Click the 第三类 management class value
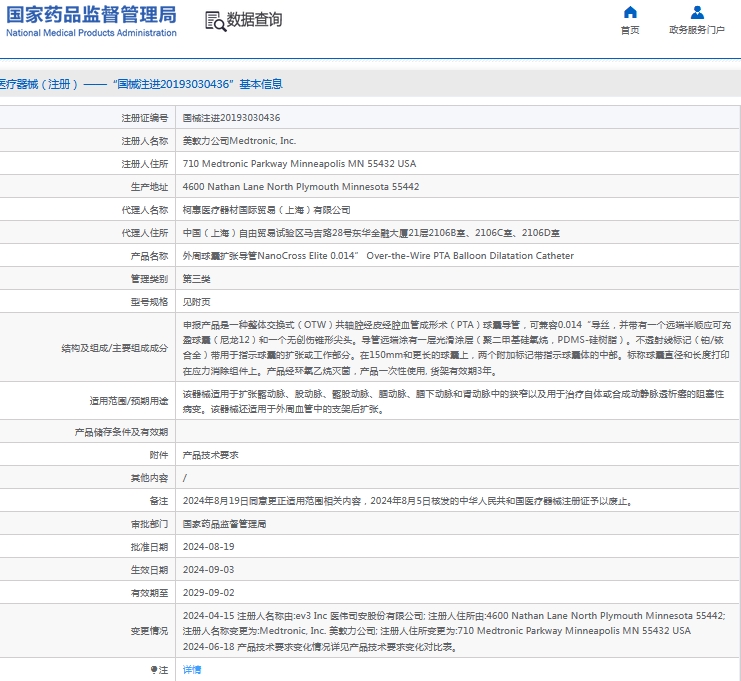Viewport: 741px width, 681px height. tap(197, 279)
